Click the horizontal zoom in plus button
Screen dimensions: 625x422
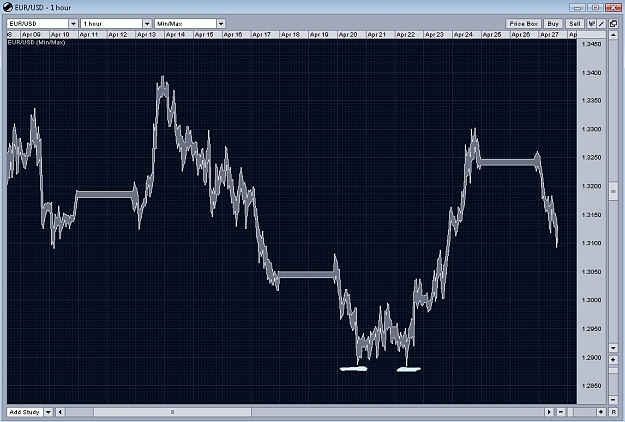point(601,412)
